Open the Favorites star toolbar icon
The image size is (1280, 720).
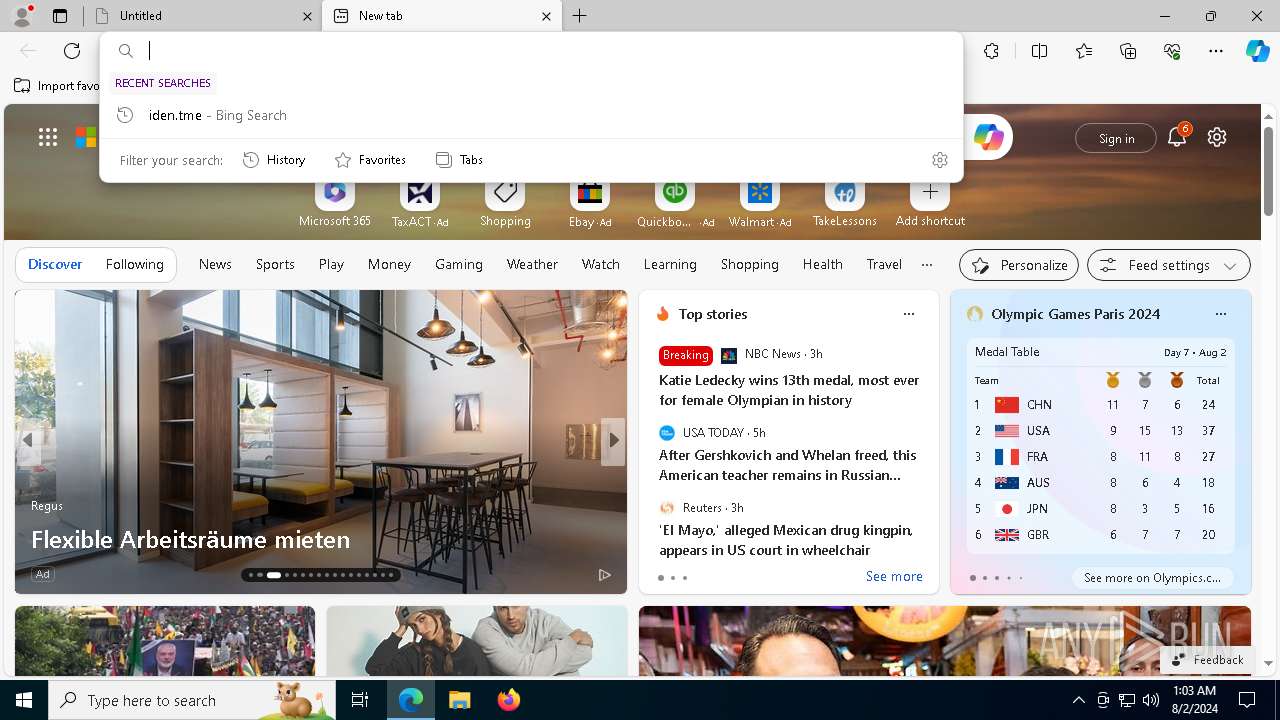point(1084,51)
